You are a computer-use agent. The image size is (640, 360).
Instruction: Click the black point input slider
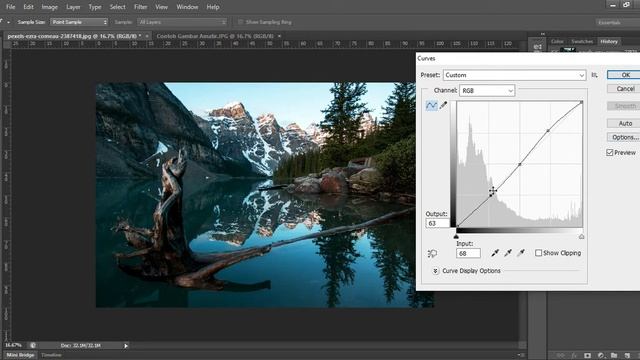tap(456, 236)
